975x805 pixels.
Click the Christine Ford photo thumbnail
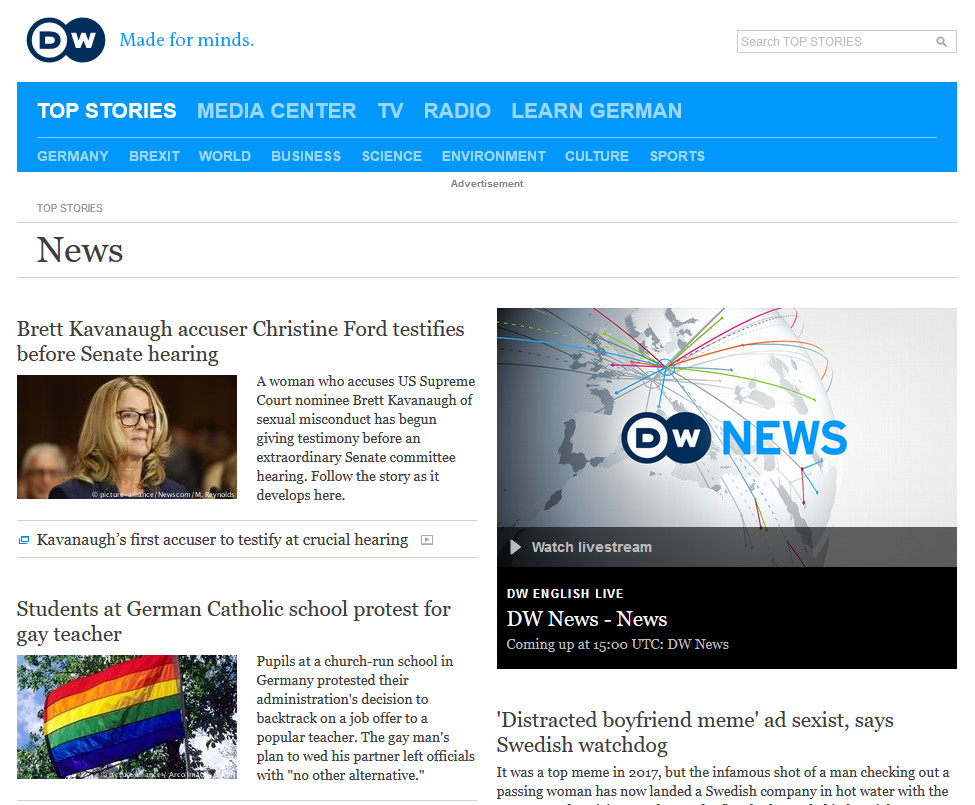127,437
